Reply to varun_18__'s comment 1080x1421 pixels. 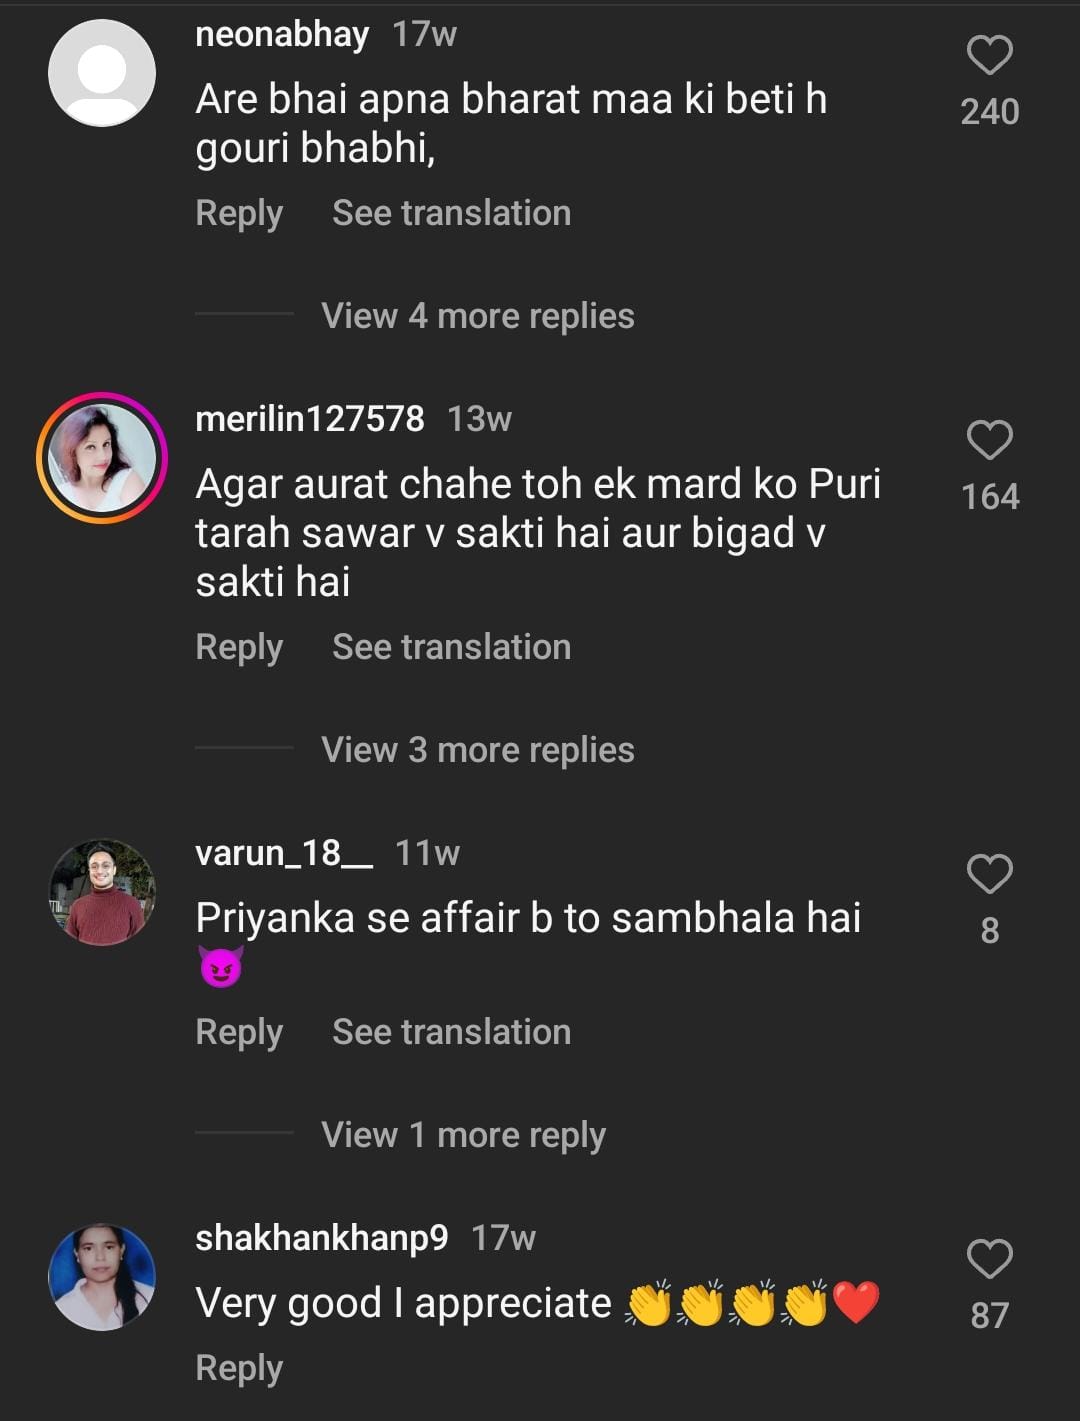tap(239, 1032)
